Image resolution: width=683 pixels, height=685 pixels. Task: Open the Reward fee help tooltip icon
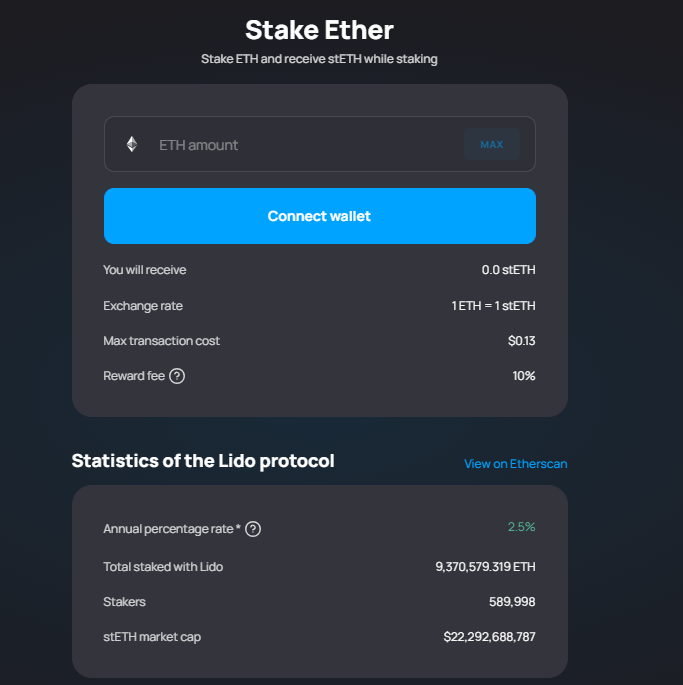coord(177,376)
